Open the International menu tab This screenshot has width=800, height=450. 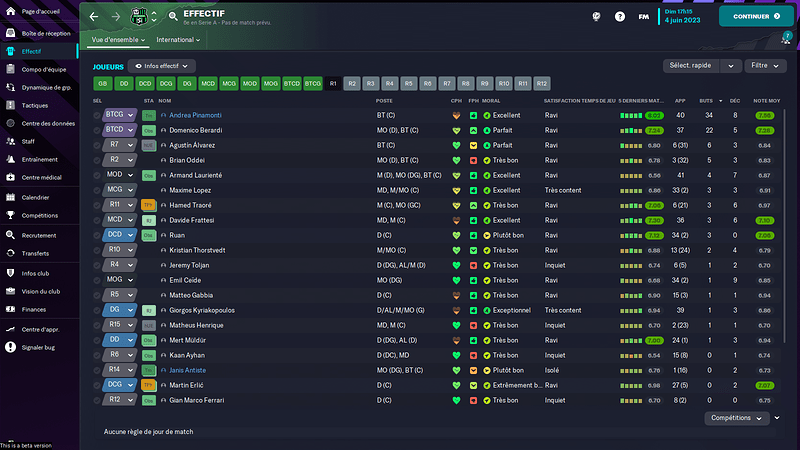tap(179, 40)
